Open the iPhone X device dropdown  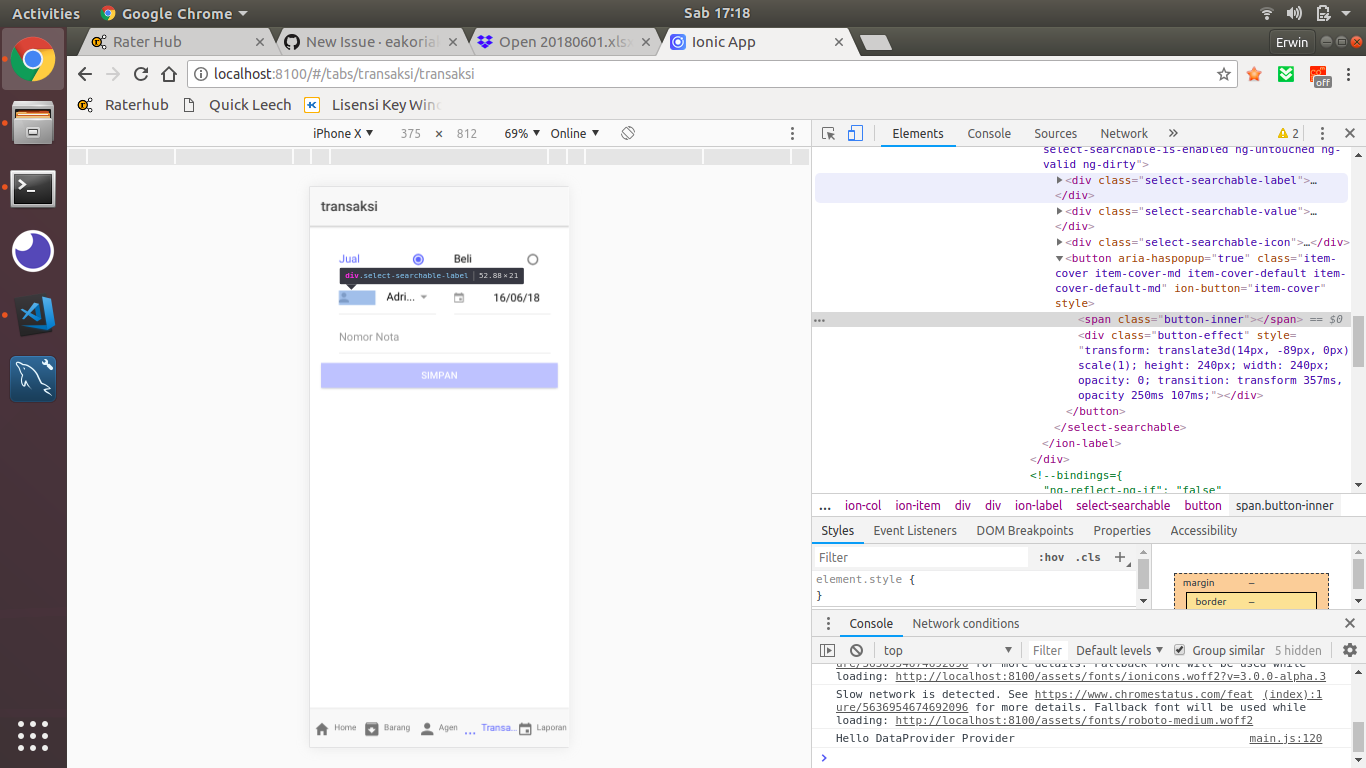click(x=341, y=132)
